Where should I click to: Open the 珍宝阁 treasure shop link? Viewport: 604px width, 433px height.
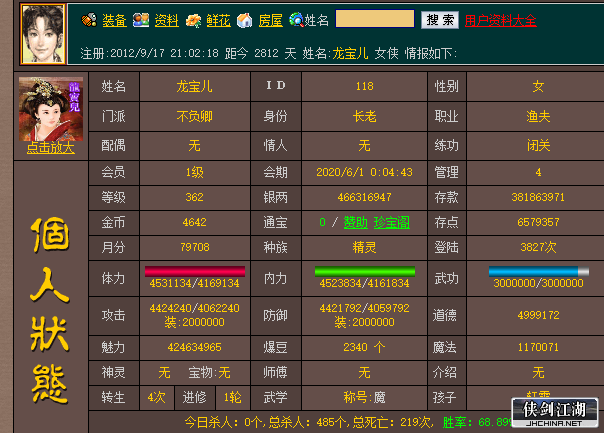[391, 223]
